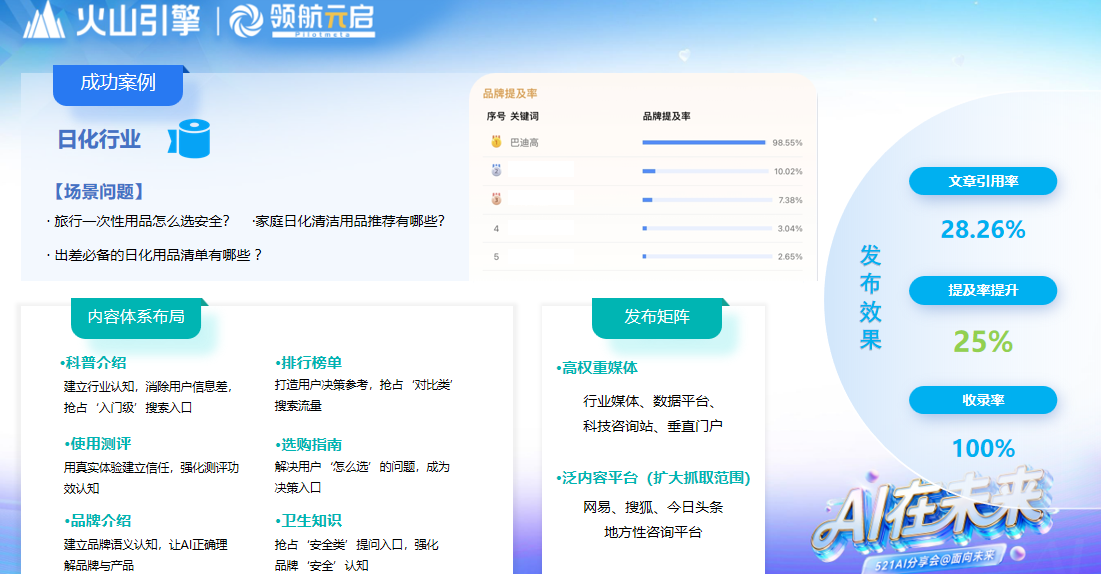Viewport: 1101px width, 574px height.
Task: Click the 100% value
Action: tap(983, 448)
